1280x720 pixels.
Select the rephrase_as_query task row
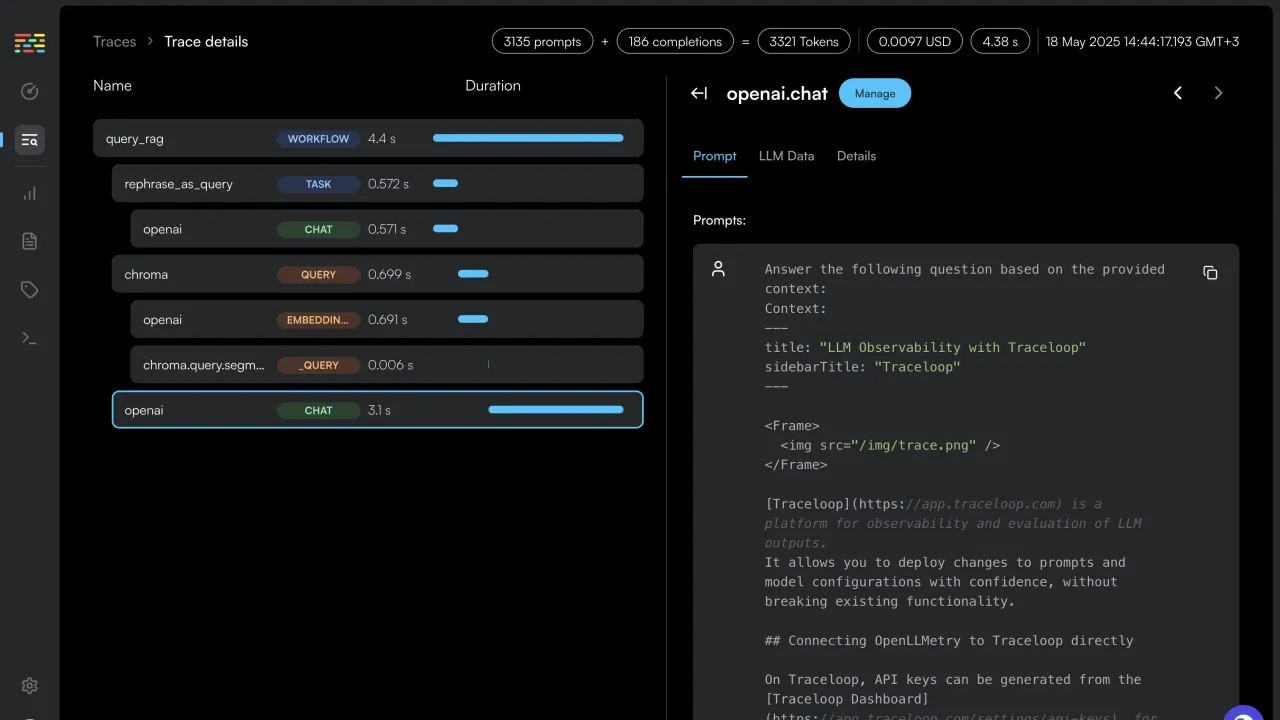click(377, 184)
